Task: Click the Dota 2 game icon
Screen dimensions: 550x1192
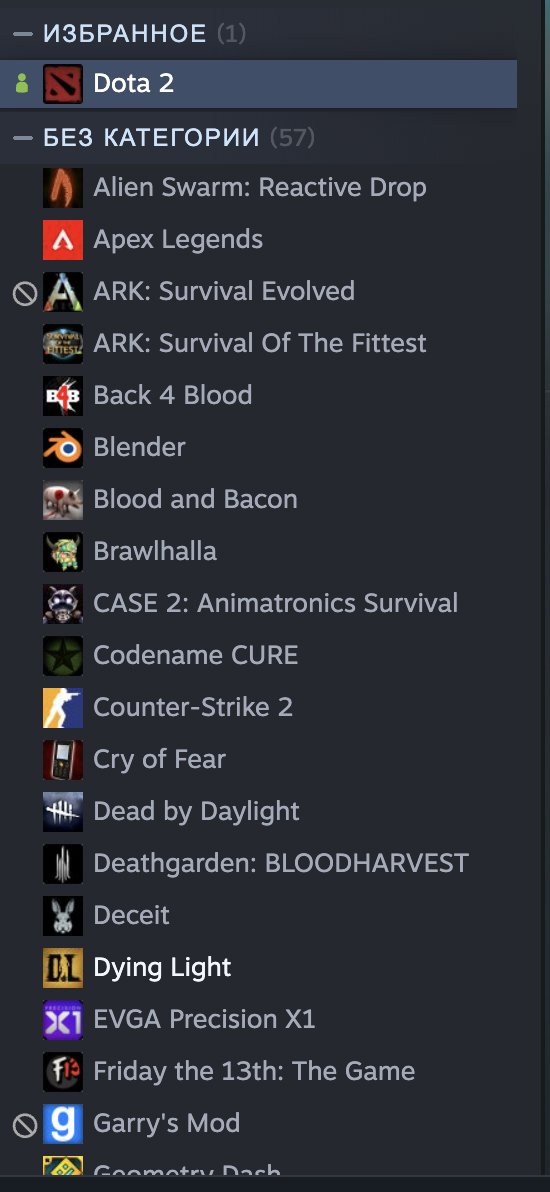Action: [x=63, y=84]
